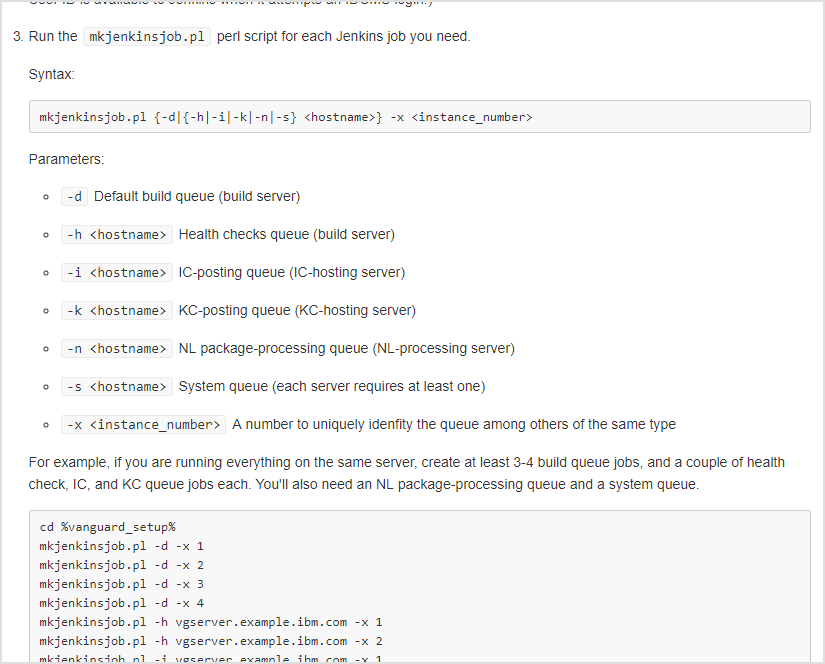
Task: Click 'Default build queue (build server)' text
Action: pos(197,197)
